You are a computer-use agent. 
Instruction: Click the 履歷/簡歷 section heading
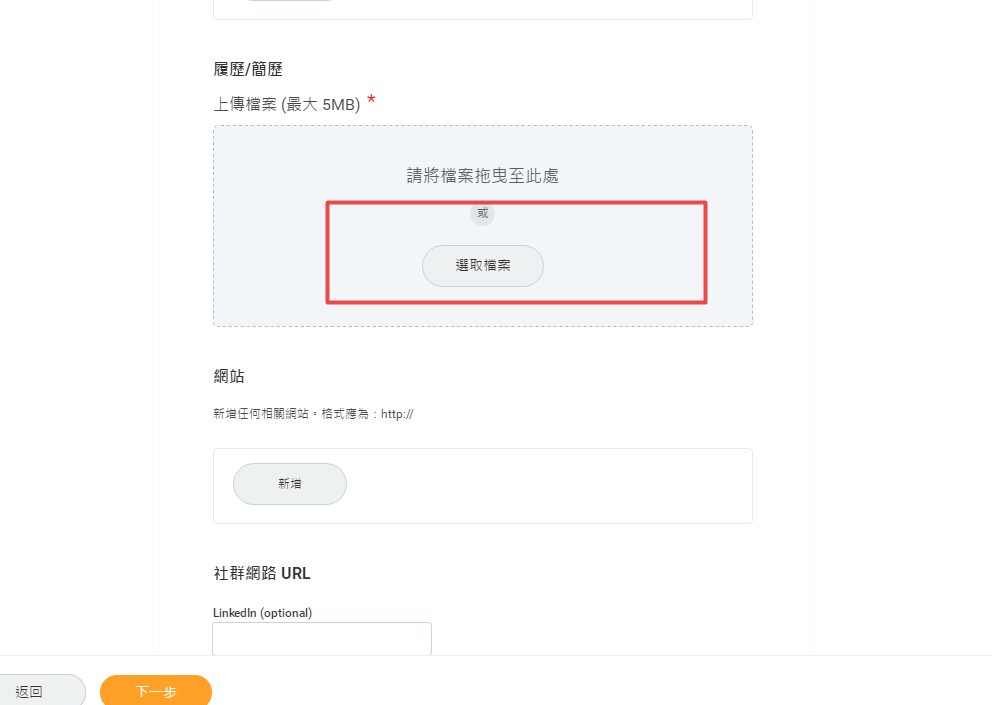248,68
